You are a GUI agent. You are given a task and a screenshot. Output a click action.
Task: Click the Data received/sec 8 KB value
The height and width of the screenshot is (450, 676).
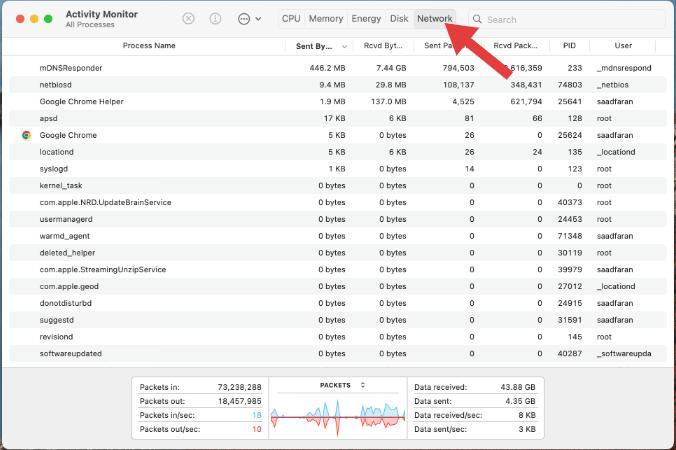coord(527,415)
